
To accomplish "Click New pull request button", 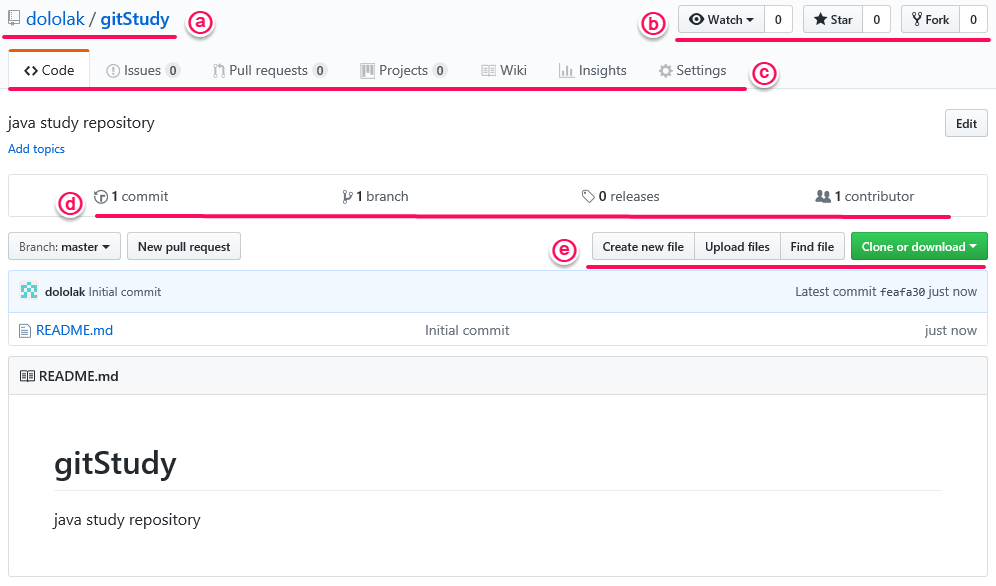I will (184, 246).
